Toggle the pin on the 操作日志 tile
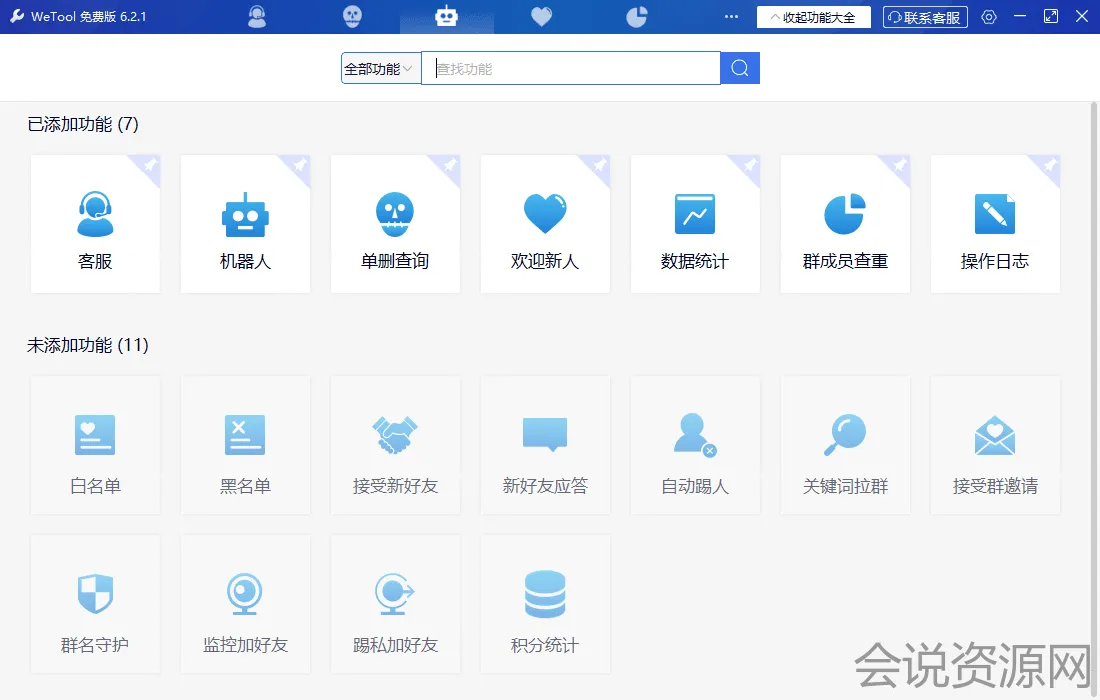The image size is (1100, 700). point(1049,165)
